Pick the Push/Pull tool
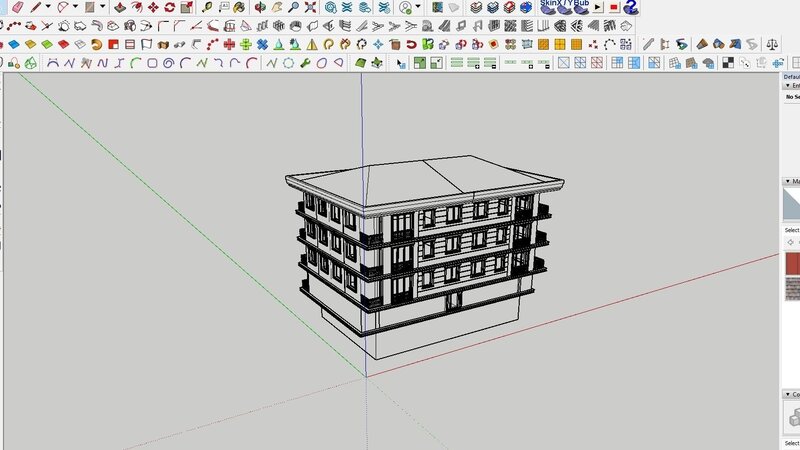Image resolution: width=800 pixels, height=450 pixels. point(120,7)
